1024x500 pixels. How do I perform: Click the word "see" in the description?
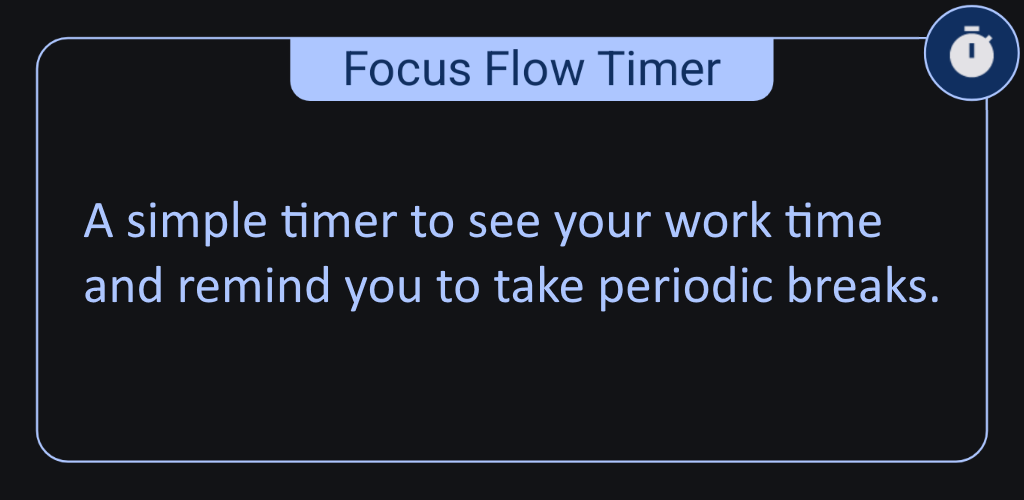pyautogui.click(x=504, y=223)
